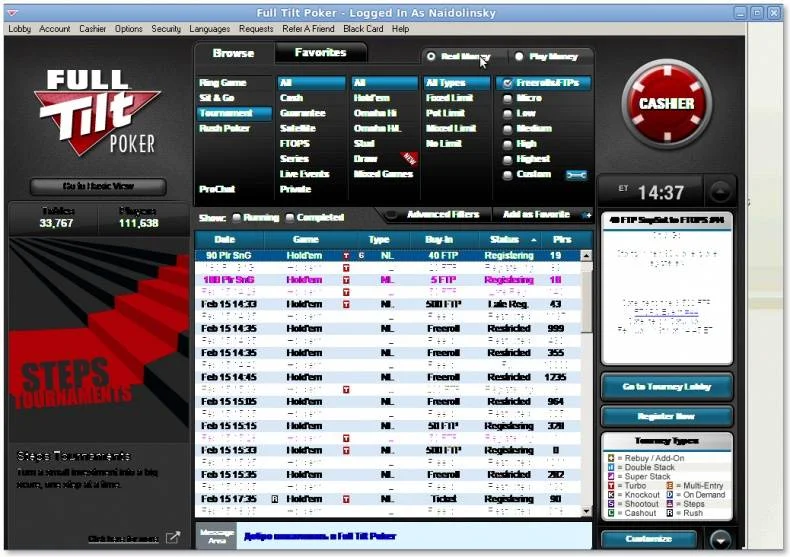This screenshot has height=557, width=790.
Task: Click the Rush legend icon in Tourney Types
Action: tap(670, 513)
